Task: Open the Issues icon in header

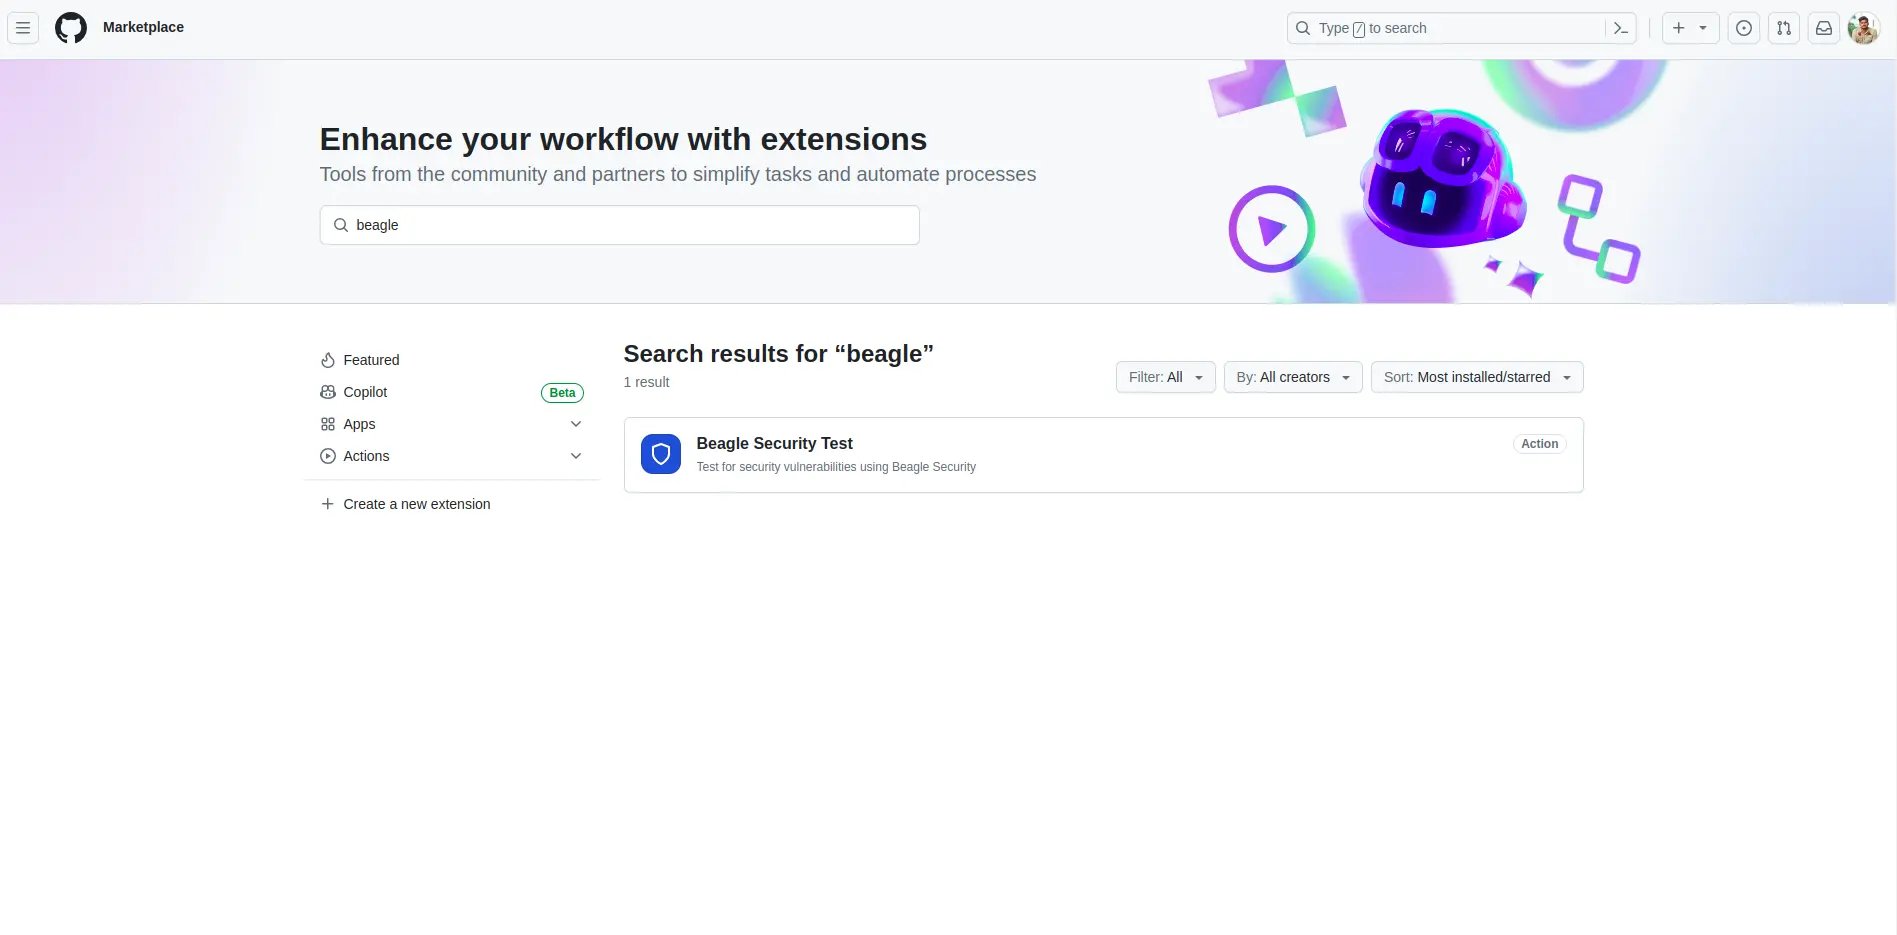Action: pos(1744,28)
